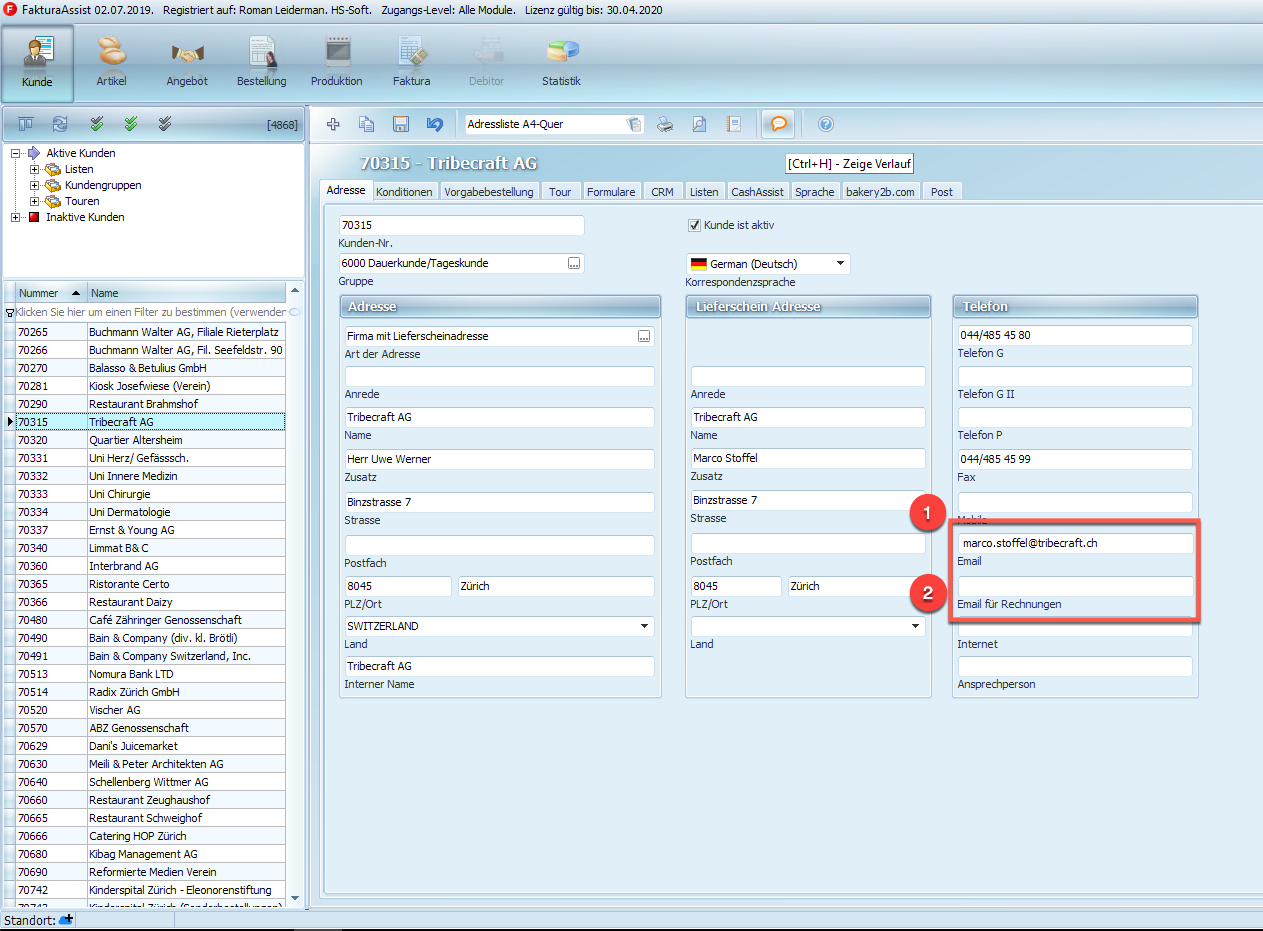Click the ellipsis button in the Gruppe field
This screenshot has width=1263, height=931.
point(574,264)
